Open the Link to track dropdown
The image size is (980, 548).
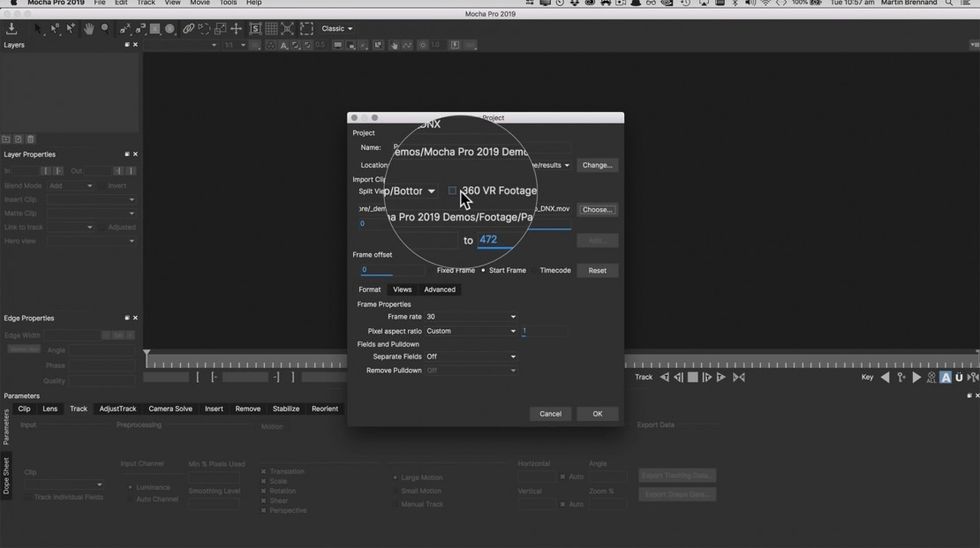click(x=71, y=227)
